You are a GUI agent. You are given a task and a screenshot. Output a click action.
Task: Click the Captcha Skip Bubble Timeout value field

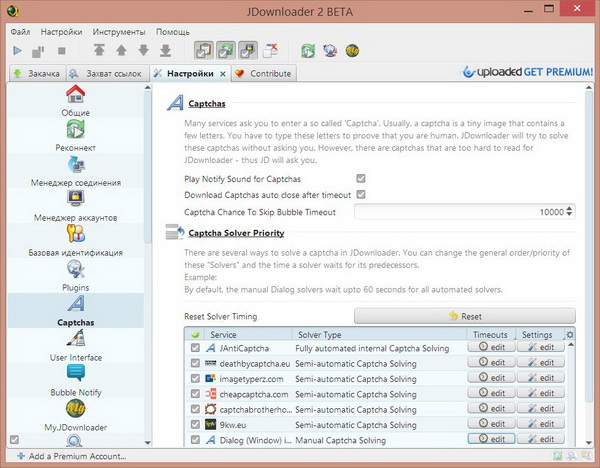[x=460, y=211]
